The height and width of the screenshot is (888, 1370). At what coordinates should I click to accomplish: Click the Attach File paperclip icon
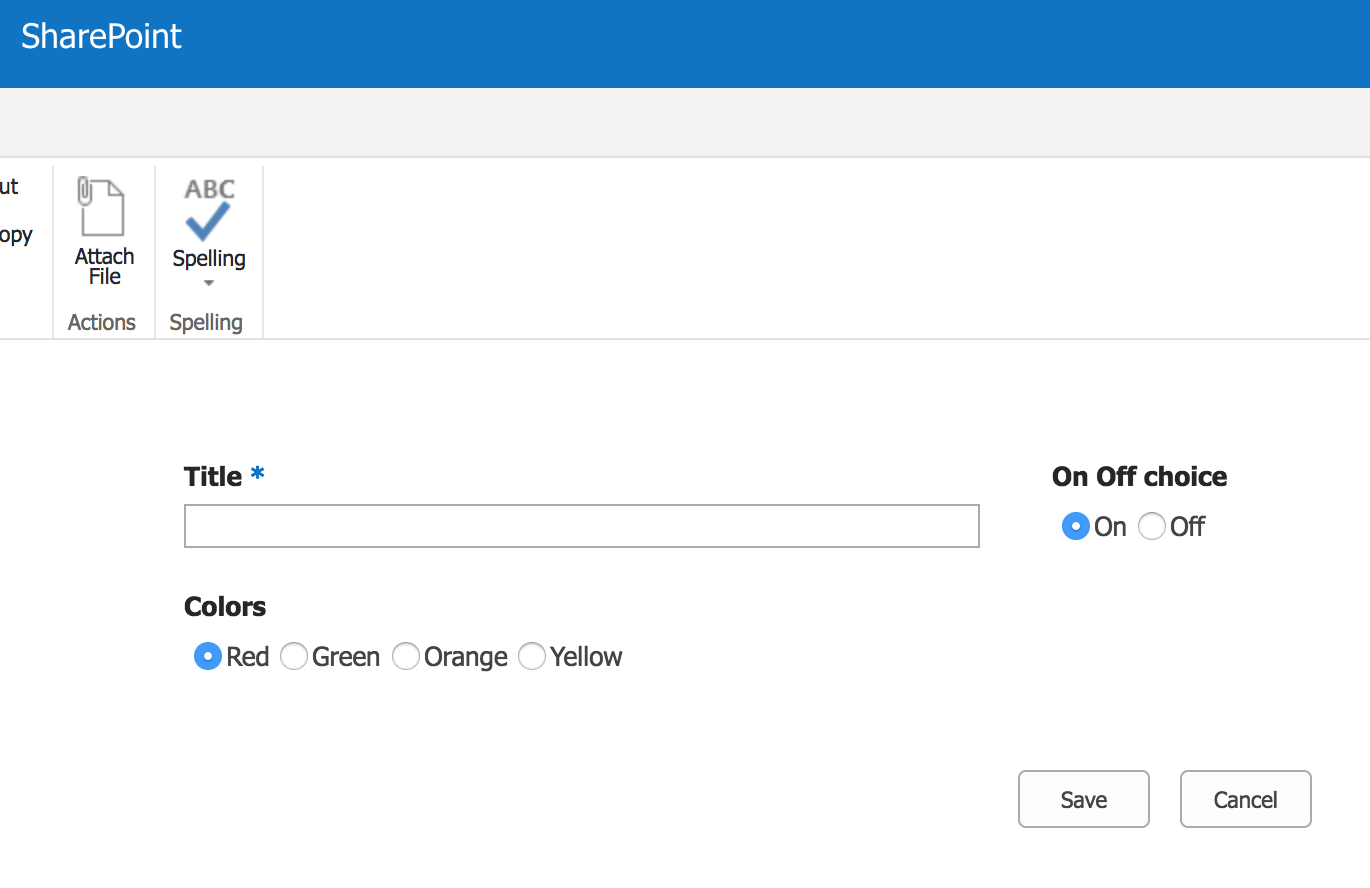click(103, 208)
